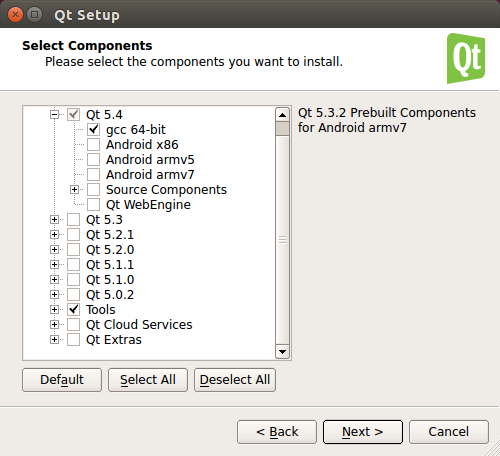500x456 pixels.
Task: Expand the Qt 5.1.1 node
Action: 54,265
